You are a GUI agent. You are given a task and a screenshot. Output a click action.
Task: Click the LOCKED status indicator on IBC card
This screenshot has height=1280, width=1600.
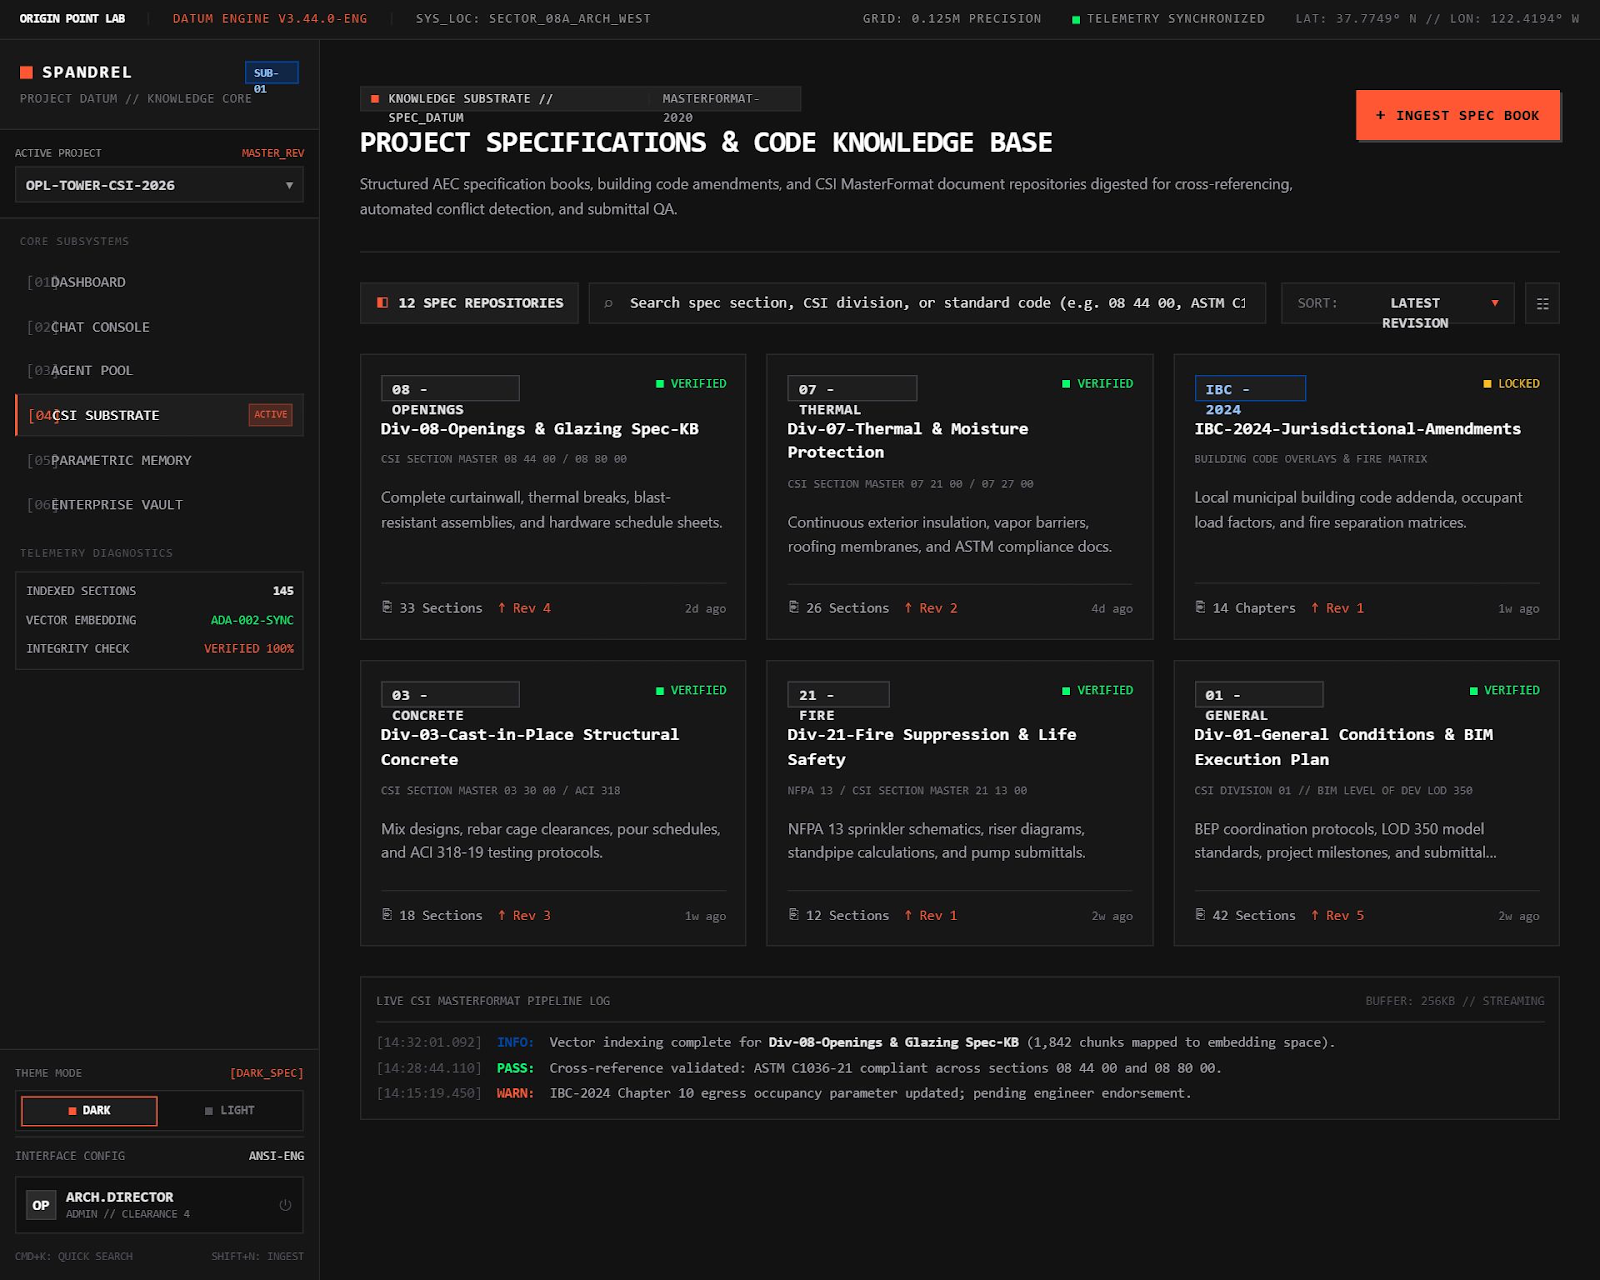1511,384
